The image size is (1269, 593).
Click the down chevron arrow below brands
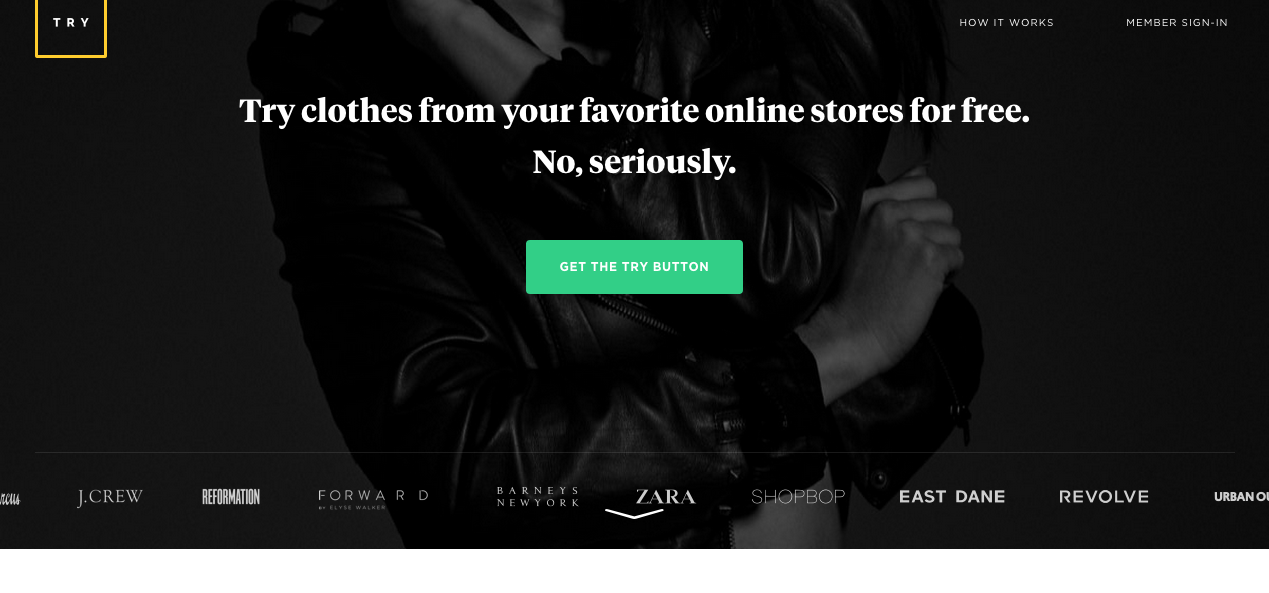[x=634, y=514]
